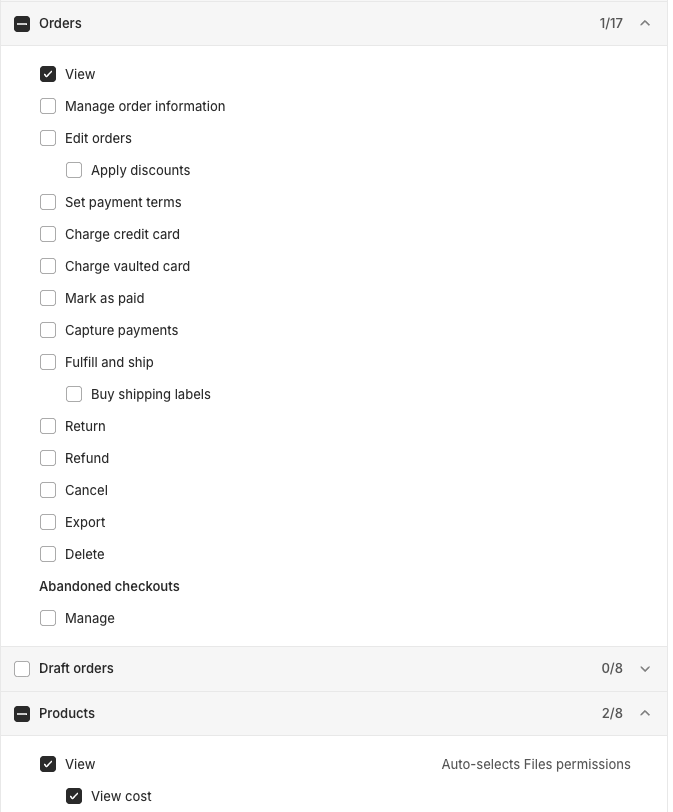Screen dimensions: 673x812
Task: Enable Buy shipping labels permission
Action: coord(74,394)
